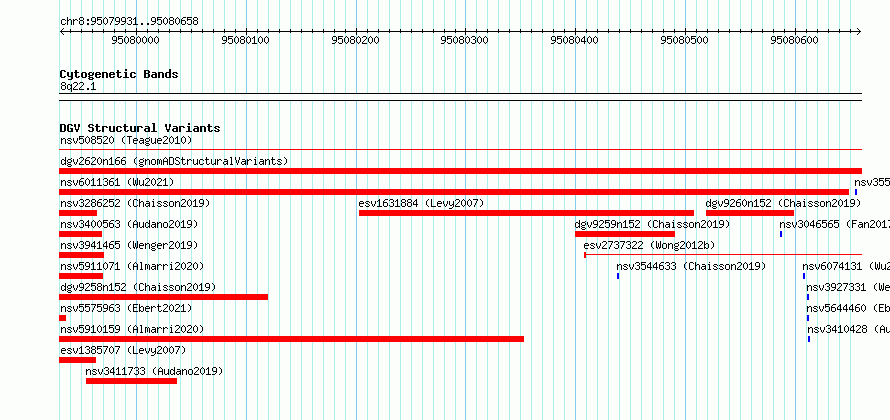
Task: Click the nsv5575963 (Ebert2021) label
Action: click(126, 308)
